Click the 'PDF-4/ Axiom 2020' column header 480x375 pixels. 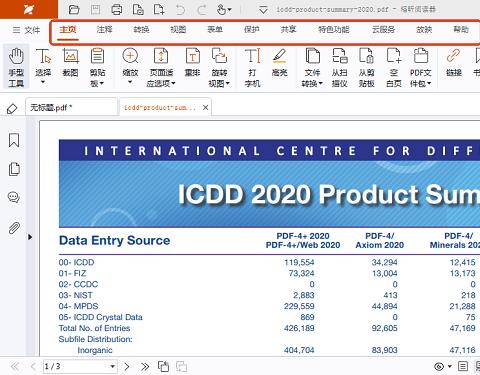point(380,240)
